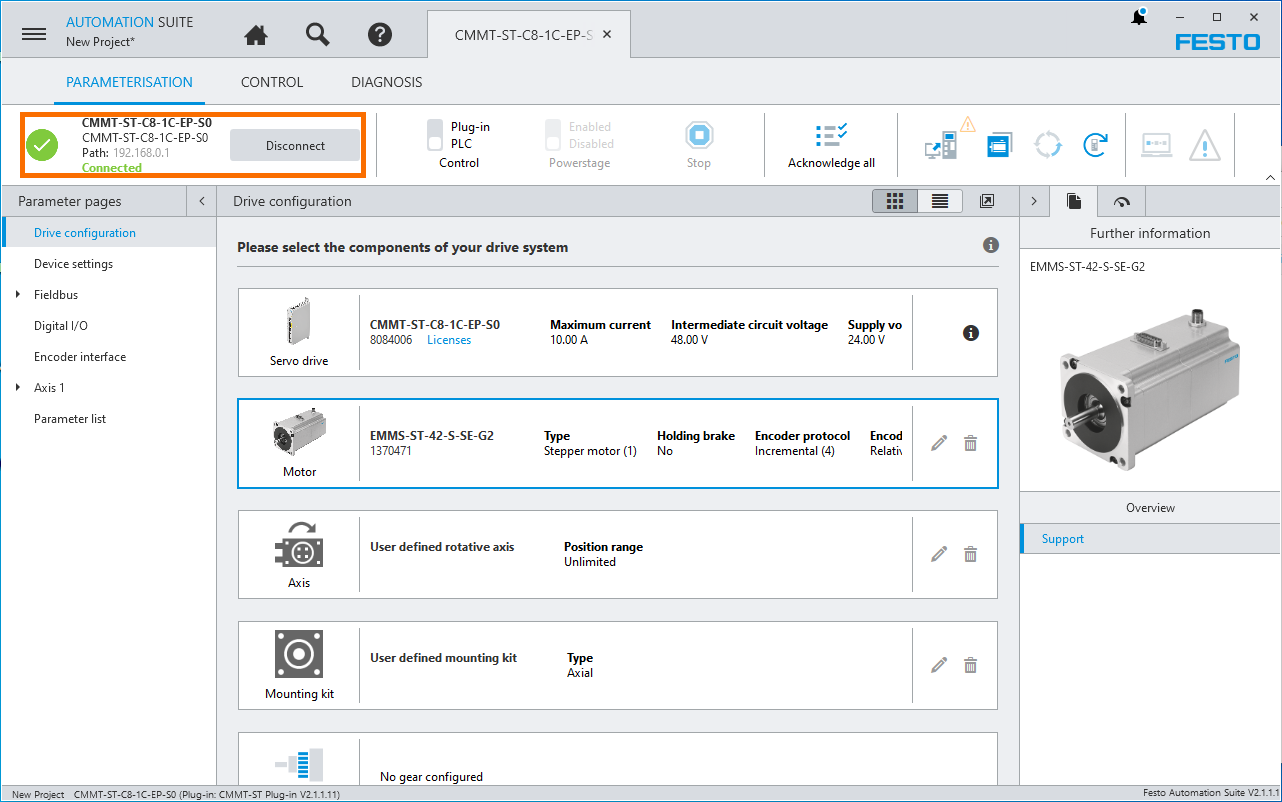Expand the Fieldbus tree node

tap(18, 295)
